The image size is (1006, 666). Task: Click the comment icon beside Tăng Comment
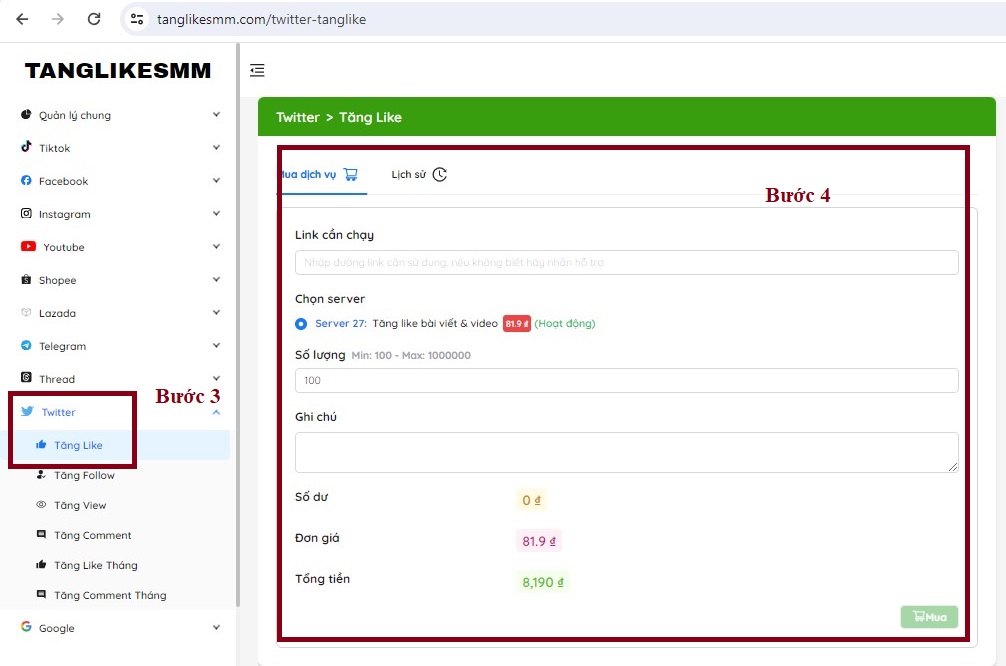[41, 534]
